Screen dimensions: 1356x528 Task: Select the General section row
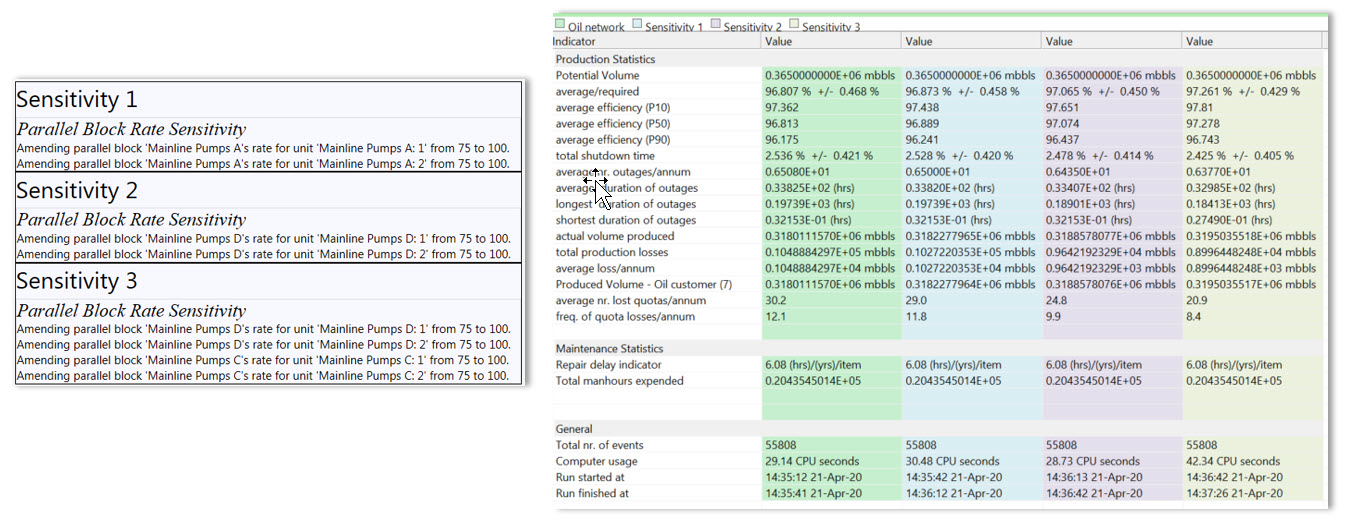pos(574,429)
